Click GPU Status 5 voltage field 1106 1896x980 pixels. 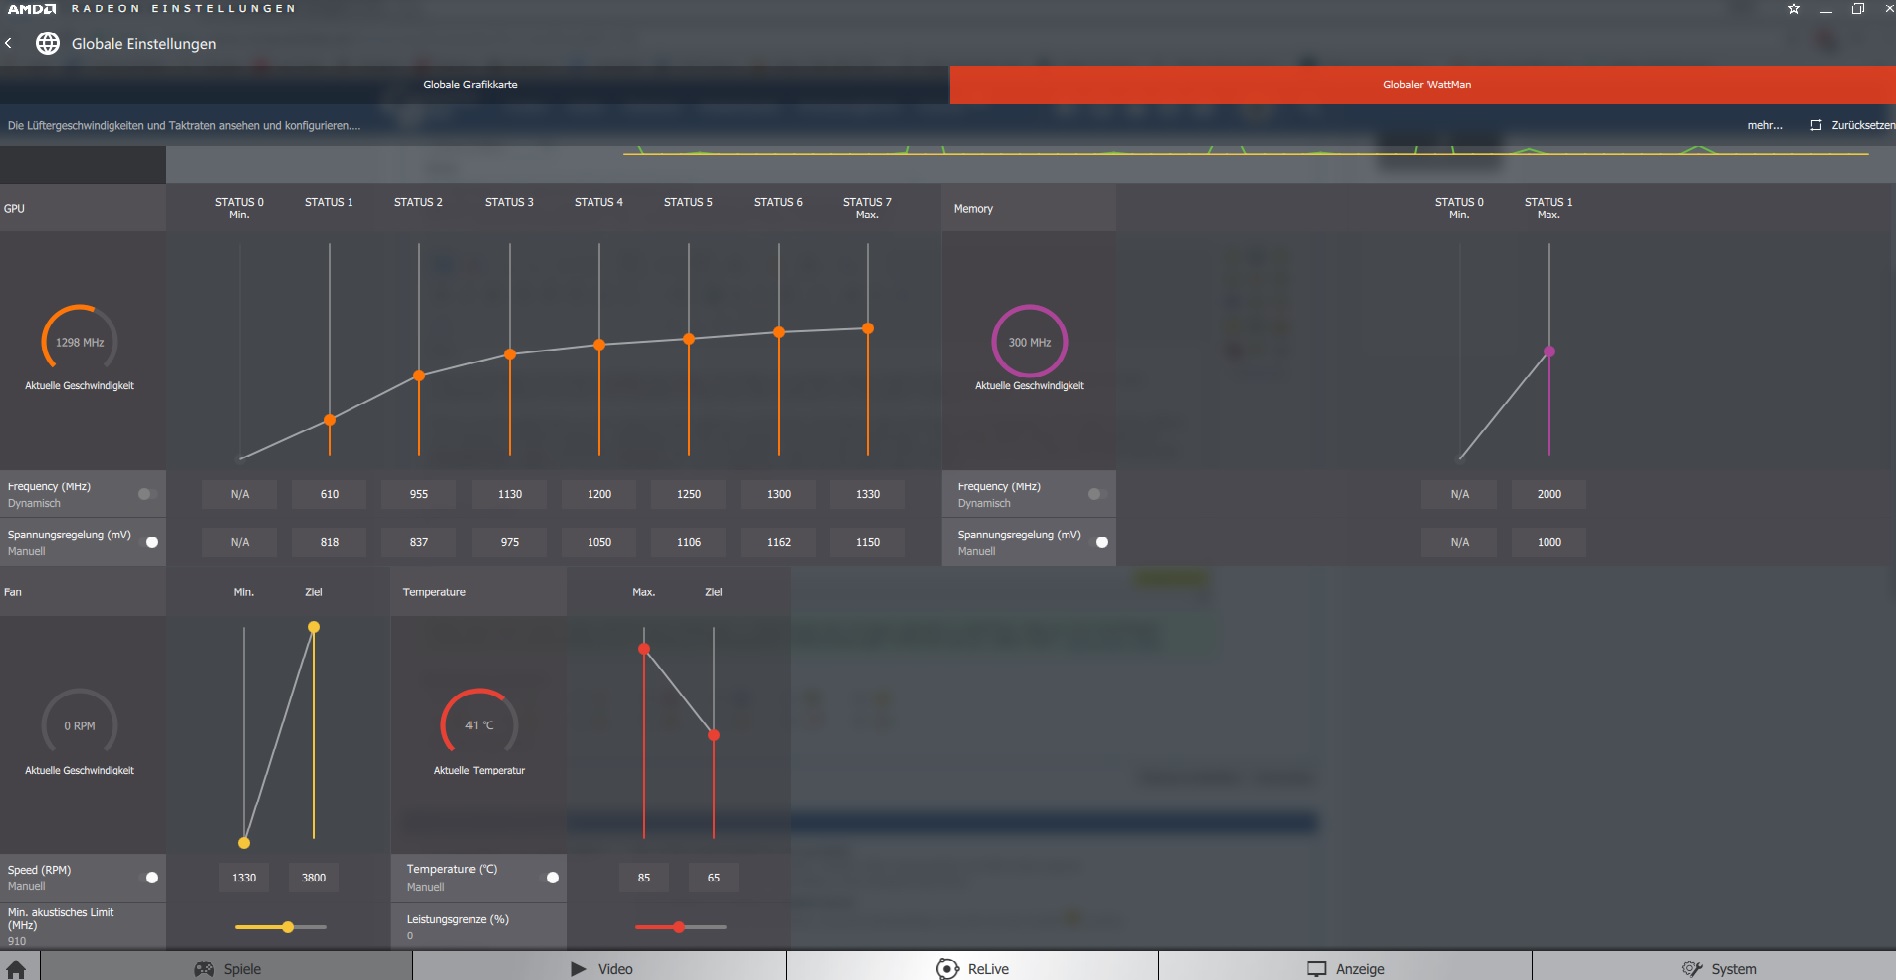pyautogui.click(x=689, y=542)
